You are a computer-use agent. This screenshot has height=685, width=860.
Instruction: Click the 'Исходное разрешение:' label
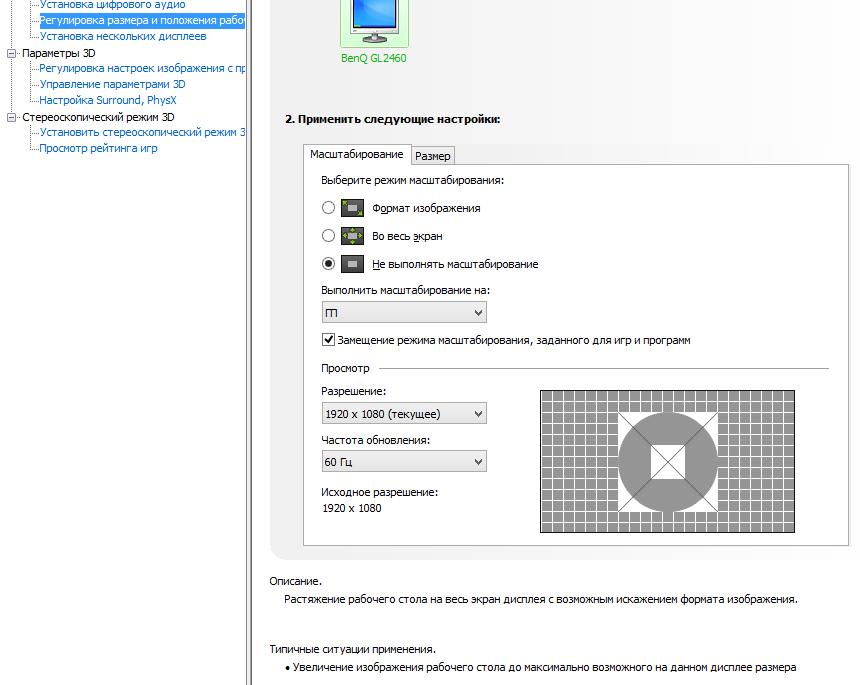click(x=380, y=492)
